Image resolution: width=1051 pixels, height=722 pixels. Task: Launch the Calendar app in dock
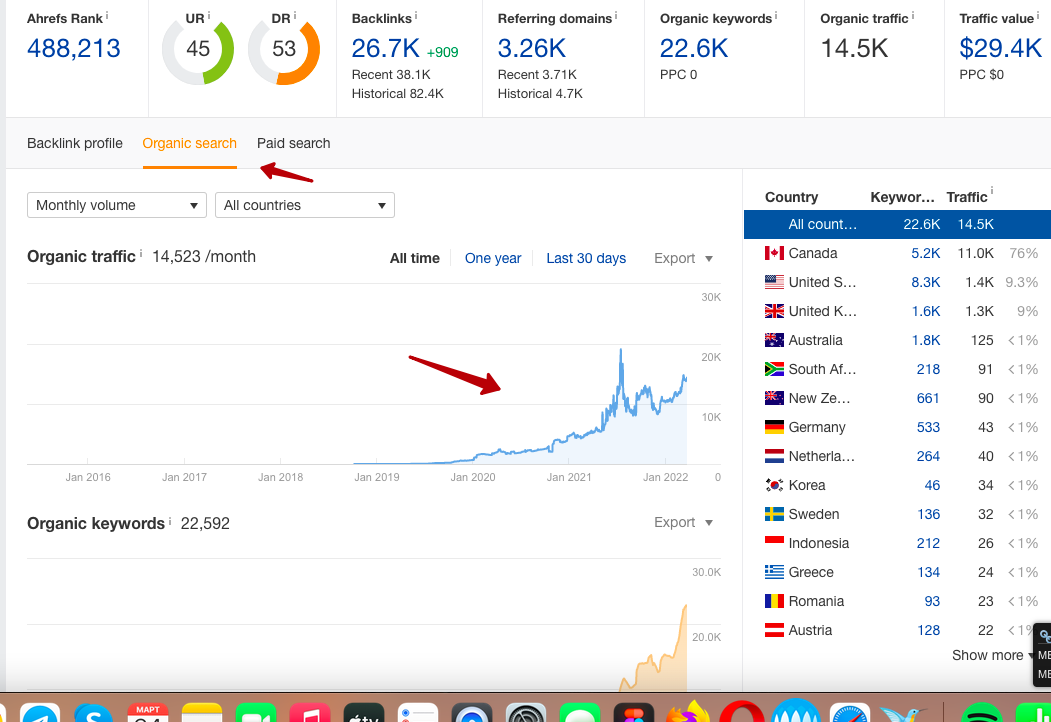148,711
